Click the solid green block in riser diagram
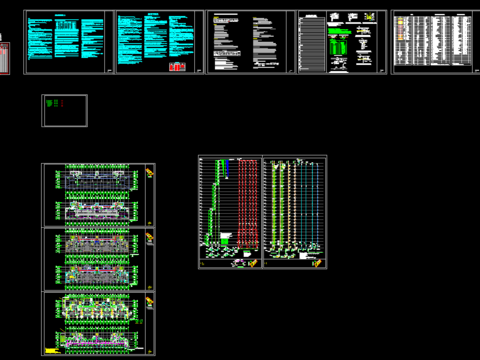 (225, 241)
